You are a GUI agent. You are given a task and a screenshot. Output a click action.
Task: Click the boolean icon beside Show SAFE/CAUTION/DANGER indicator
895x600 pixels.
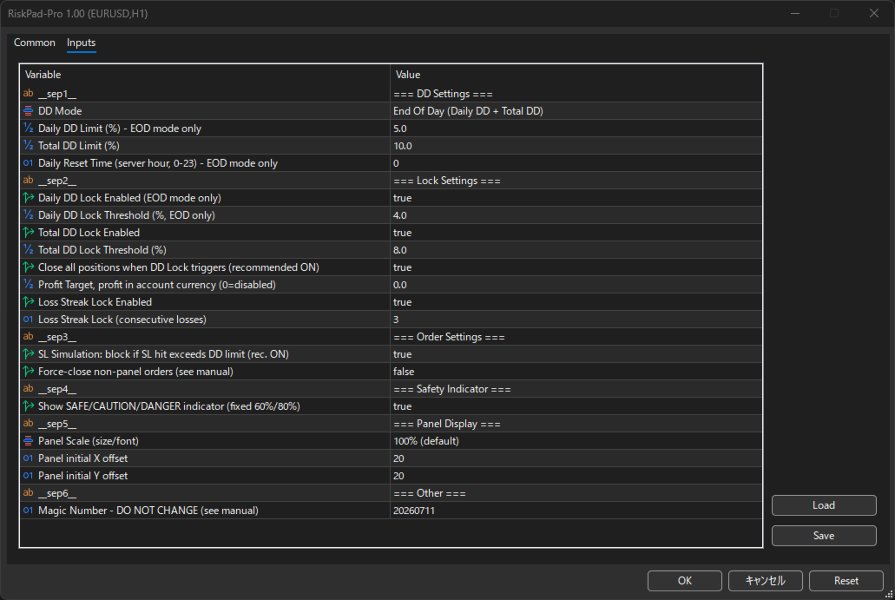click(x=28, y=406)
